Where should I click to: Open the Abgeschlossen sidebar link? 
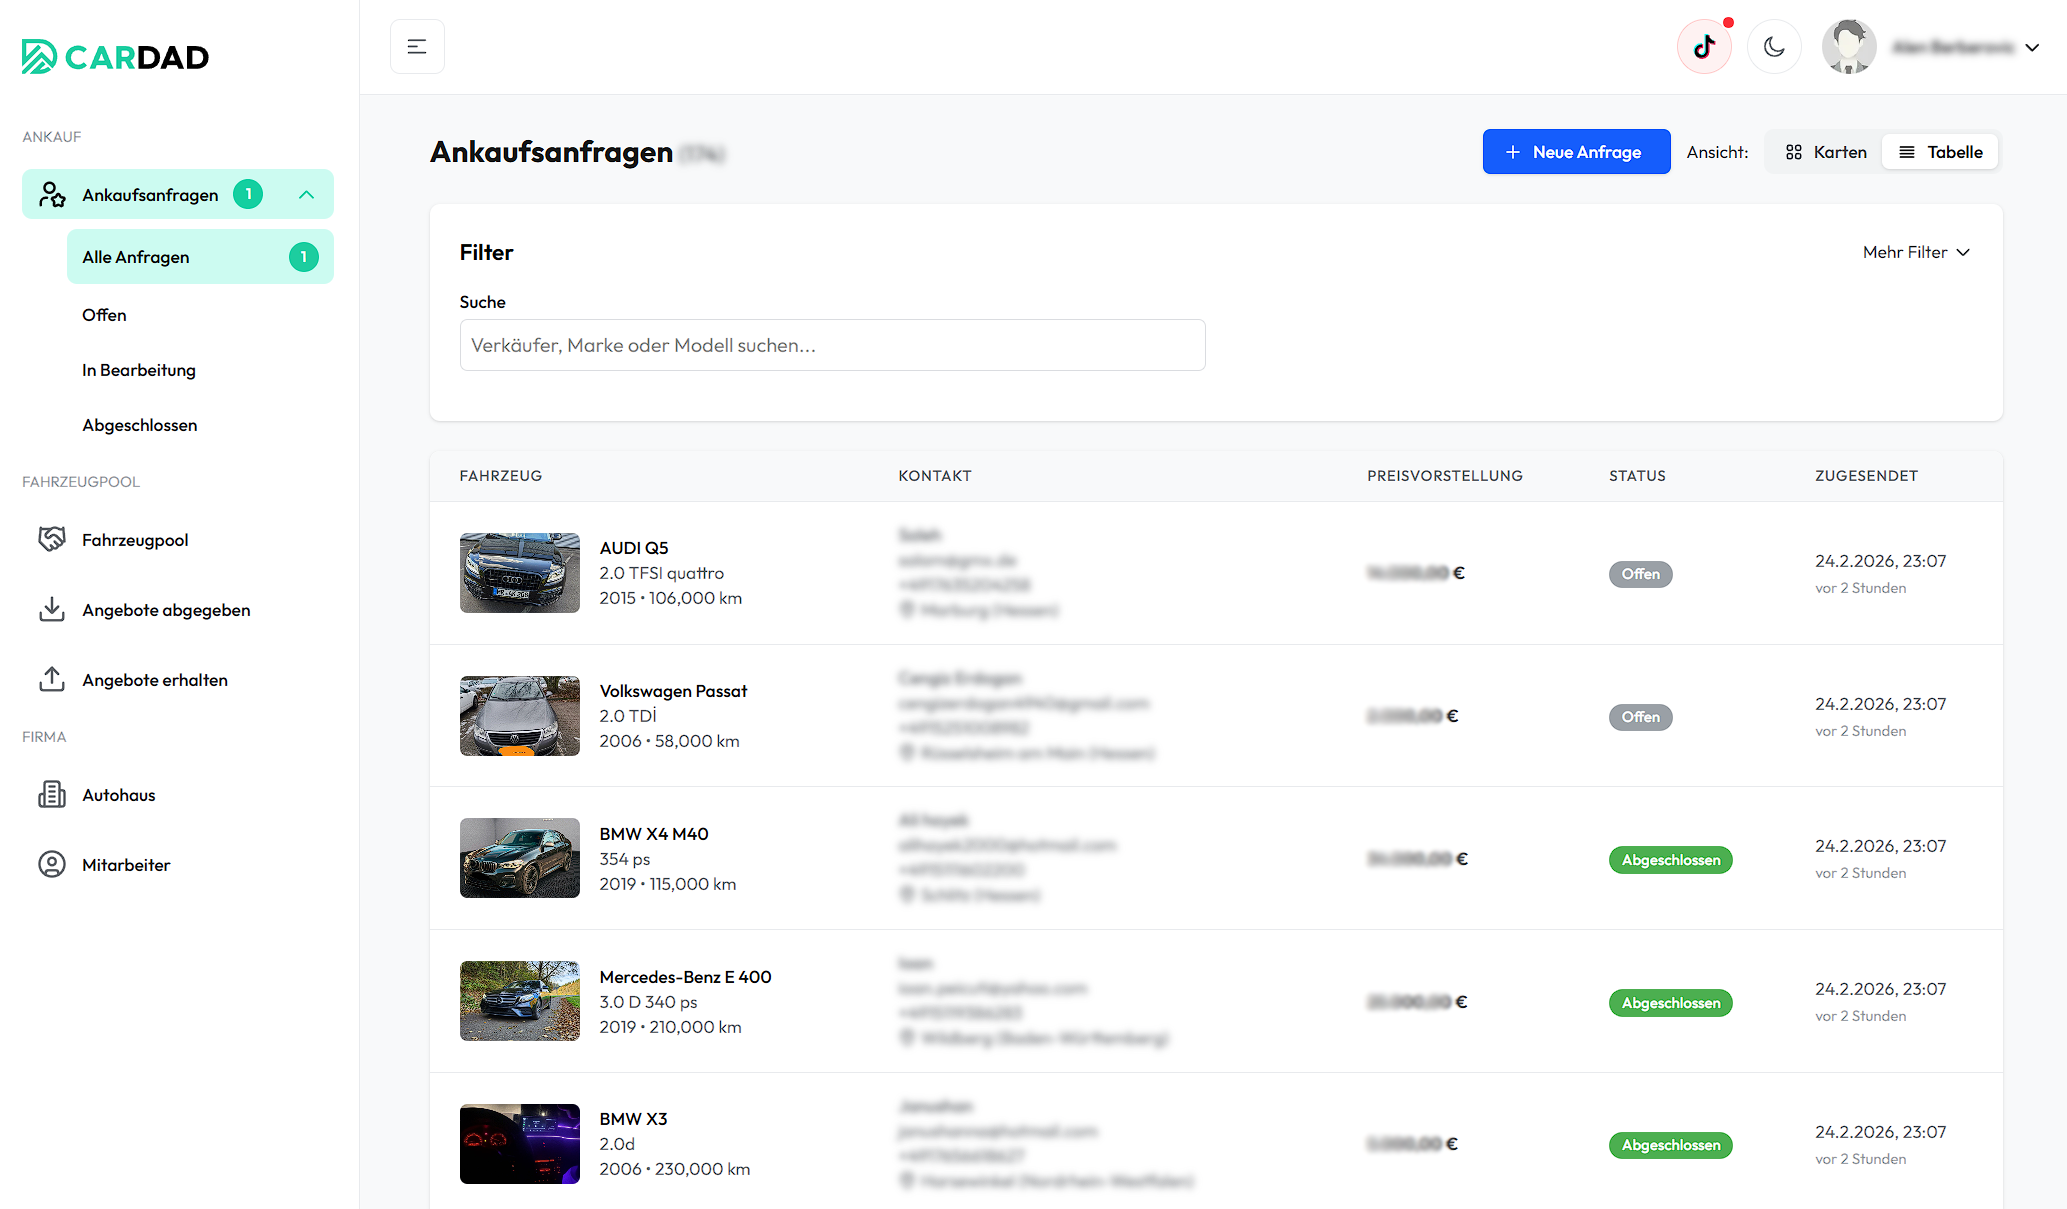click(x=140, y=425)
